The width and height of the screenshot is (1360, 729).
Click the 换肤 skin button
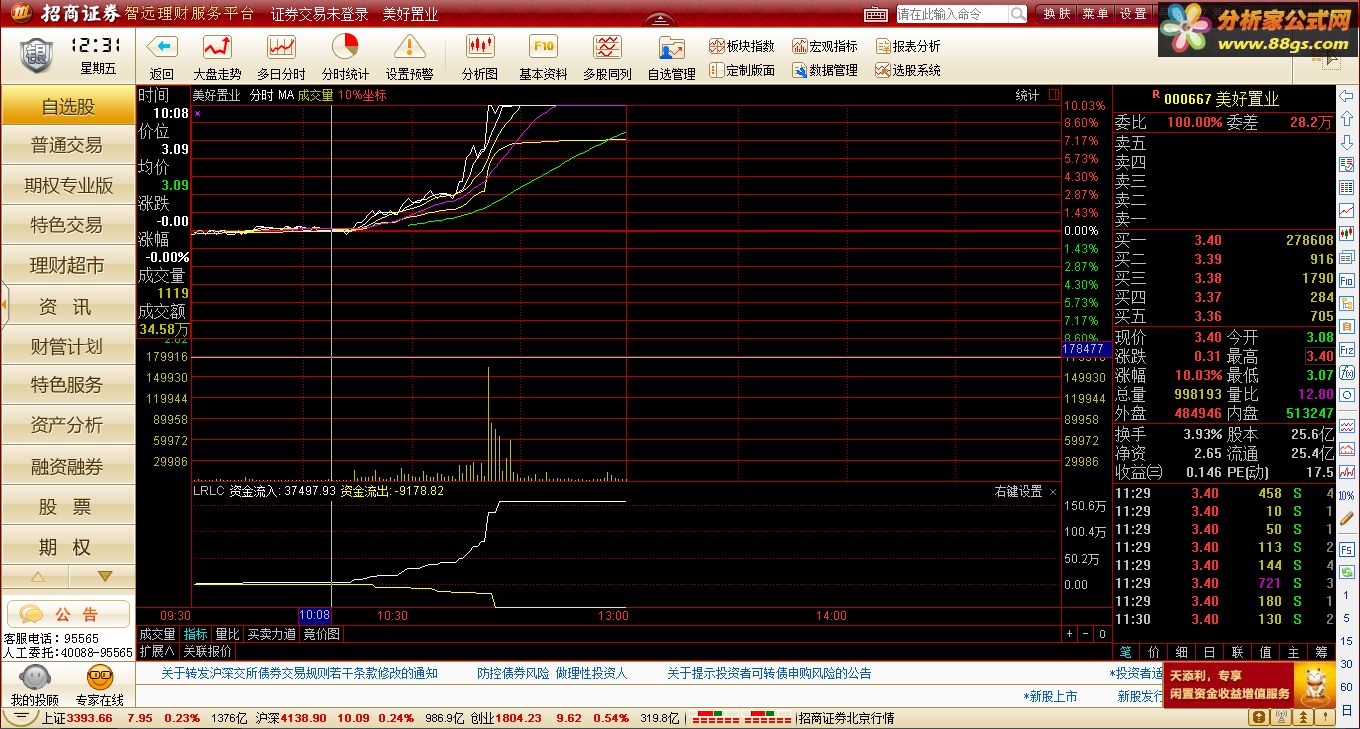pyautogui.click(x=1057, y=14)
